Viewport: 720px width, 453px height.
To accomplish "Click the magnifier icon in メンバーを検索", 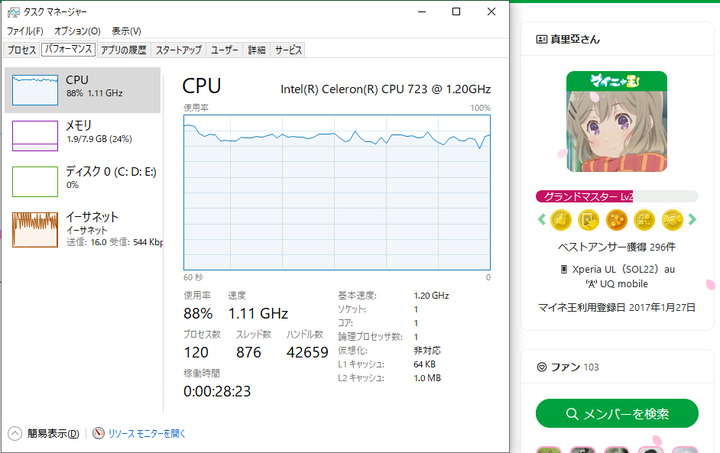I will click(572, 414).
